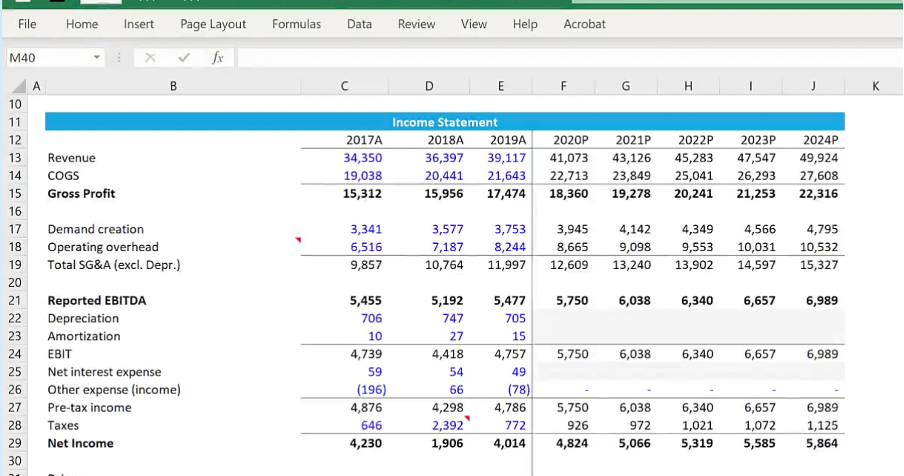The height and width of the screenshot is (476, 904).
Task: Click the Income Statement blue header bar
Action: click(444, 122)
